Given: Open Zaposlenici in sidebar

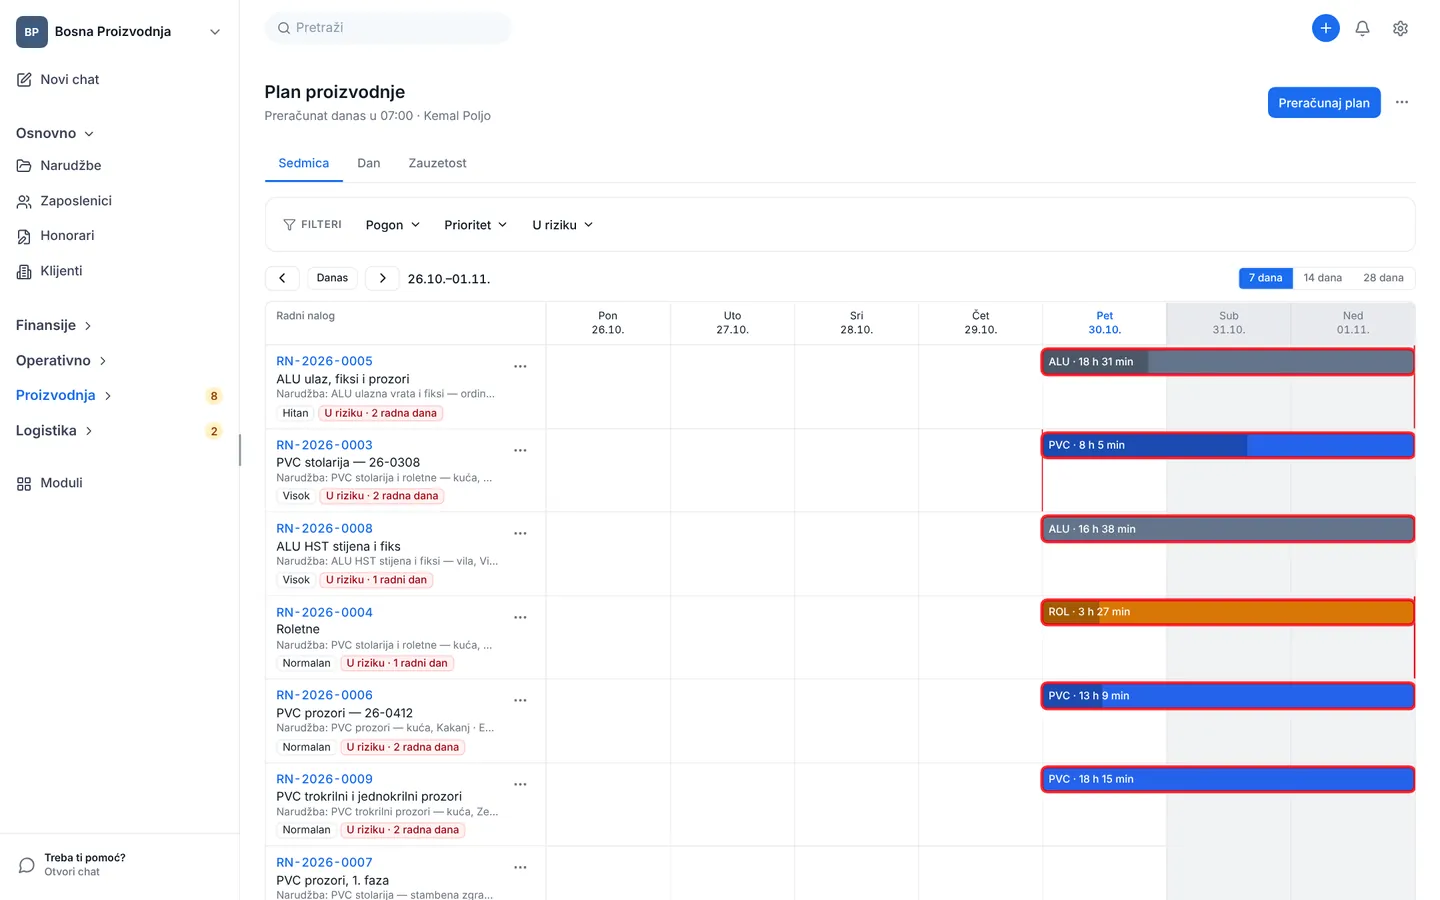Looking at the screenshot, I should coord(64,201).
